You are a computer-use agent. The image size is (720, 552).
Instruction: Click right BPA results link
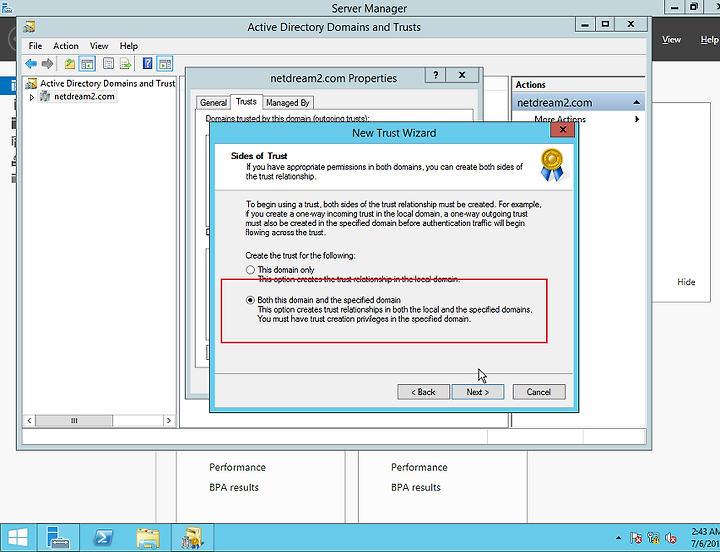(416, 487)
